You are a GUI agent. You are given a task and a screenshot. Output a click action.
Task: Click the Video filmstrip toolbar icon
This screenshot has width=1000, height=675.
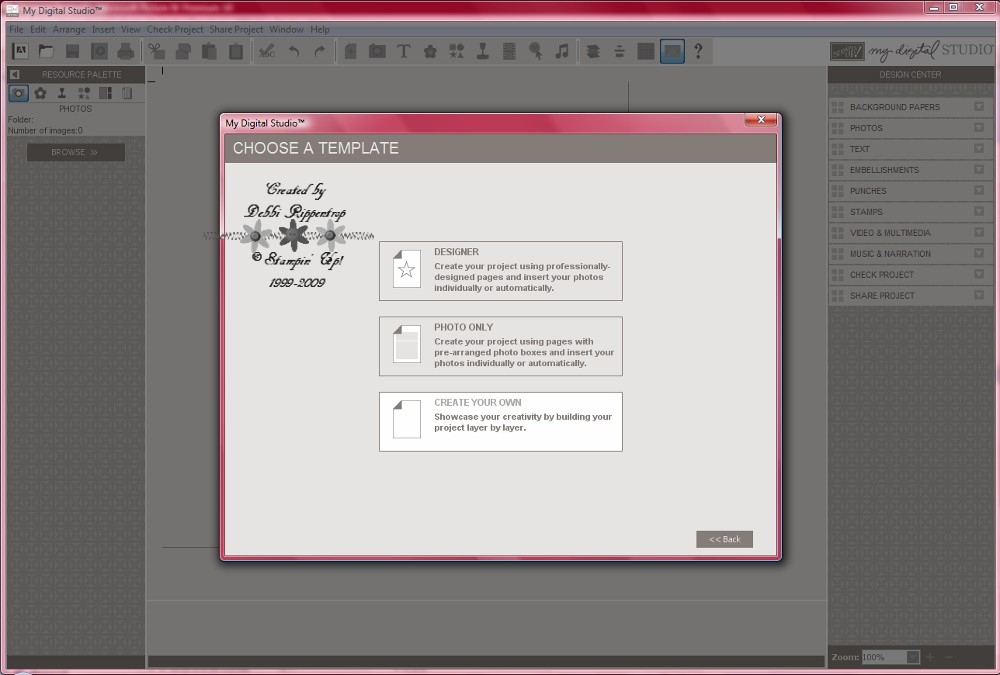click(509, 51)
